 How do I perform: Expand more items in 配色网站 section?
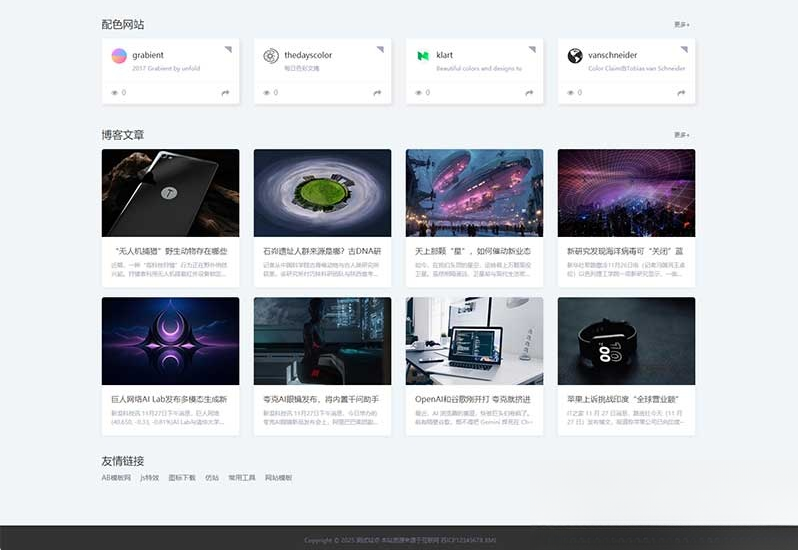pyautogui.click(x=681, y=24)
